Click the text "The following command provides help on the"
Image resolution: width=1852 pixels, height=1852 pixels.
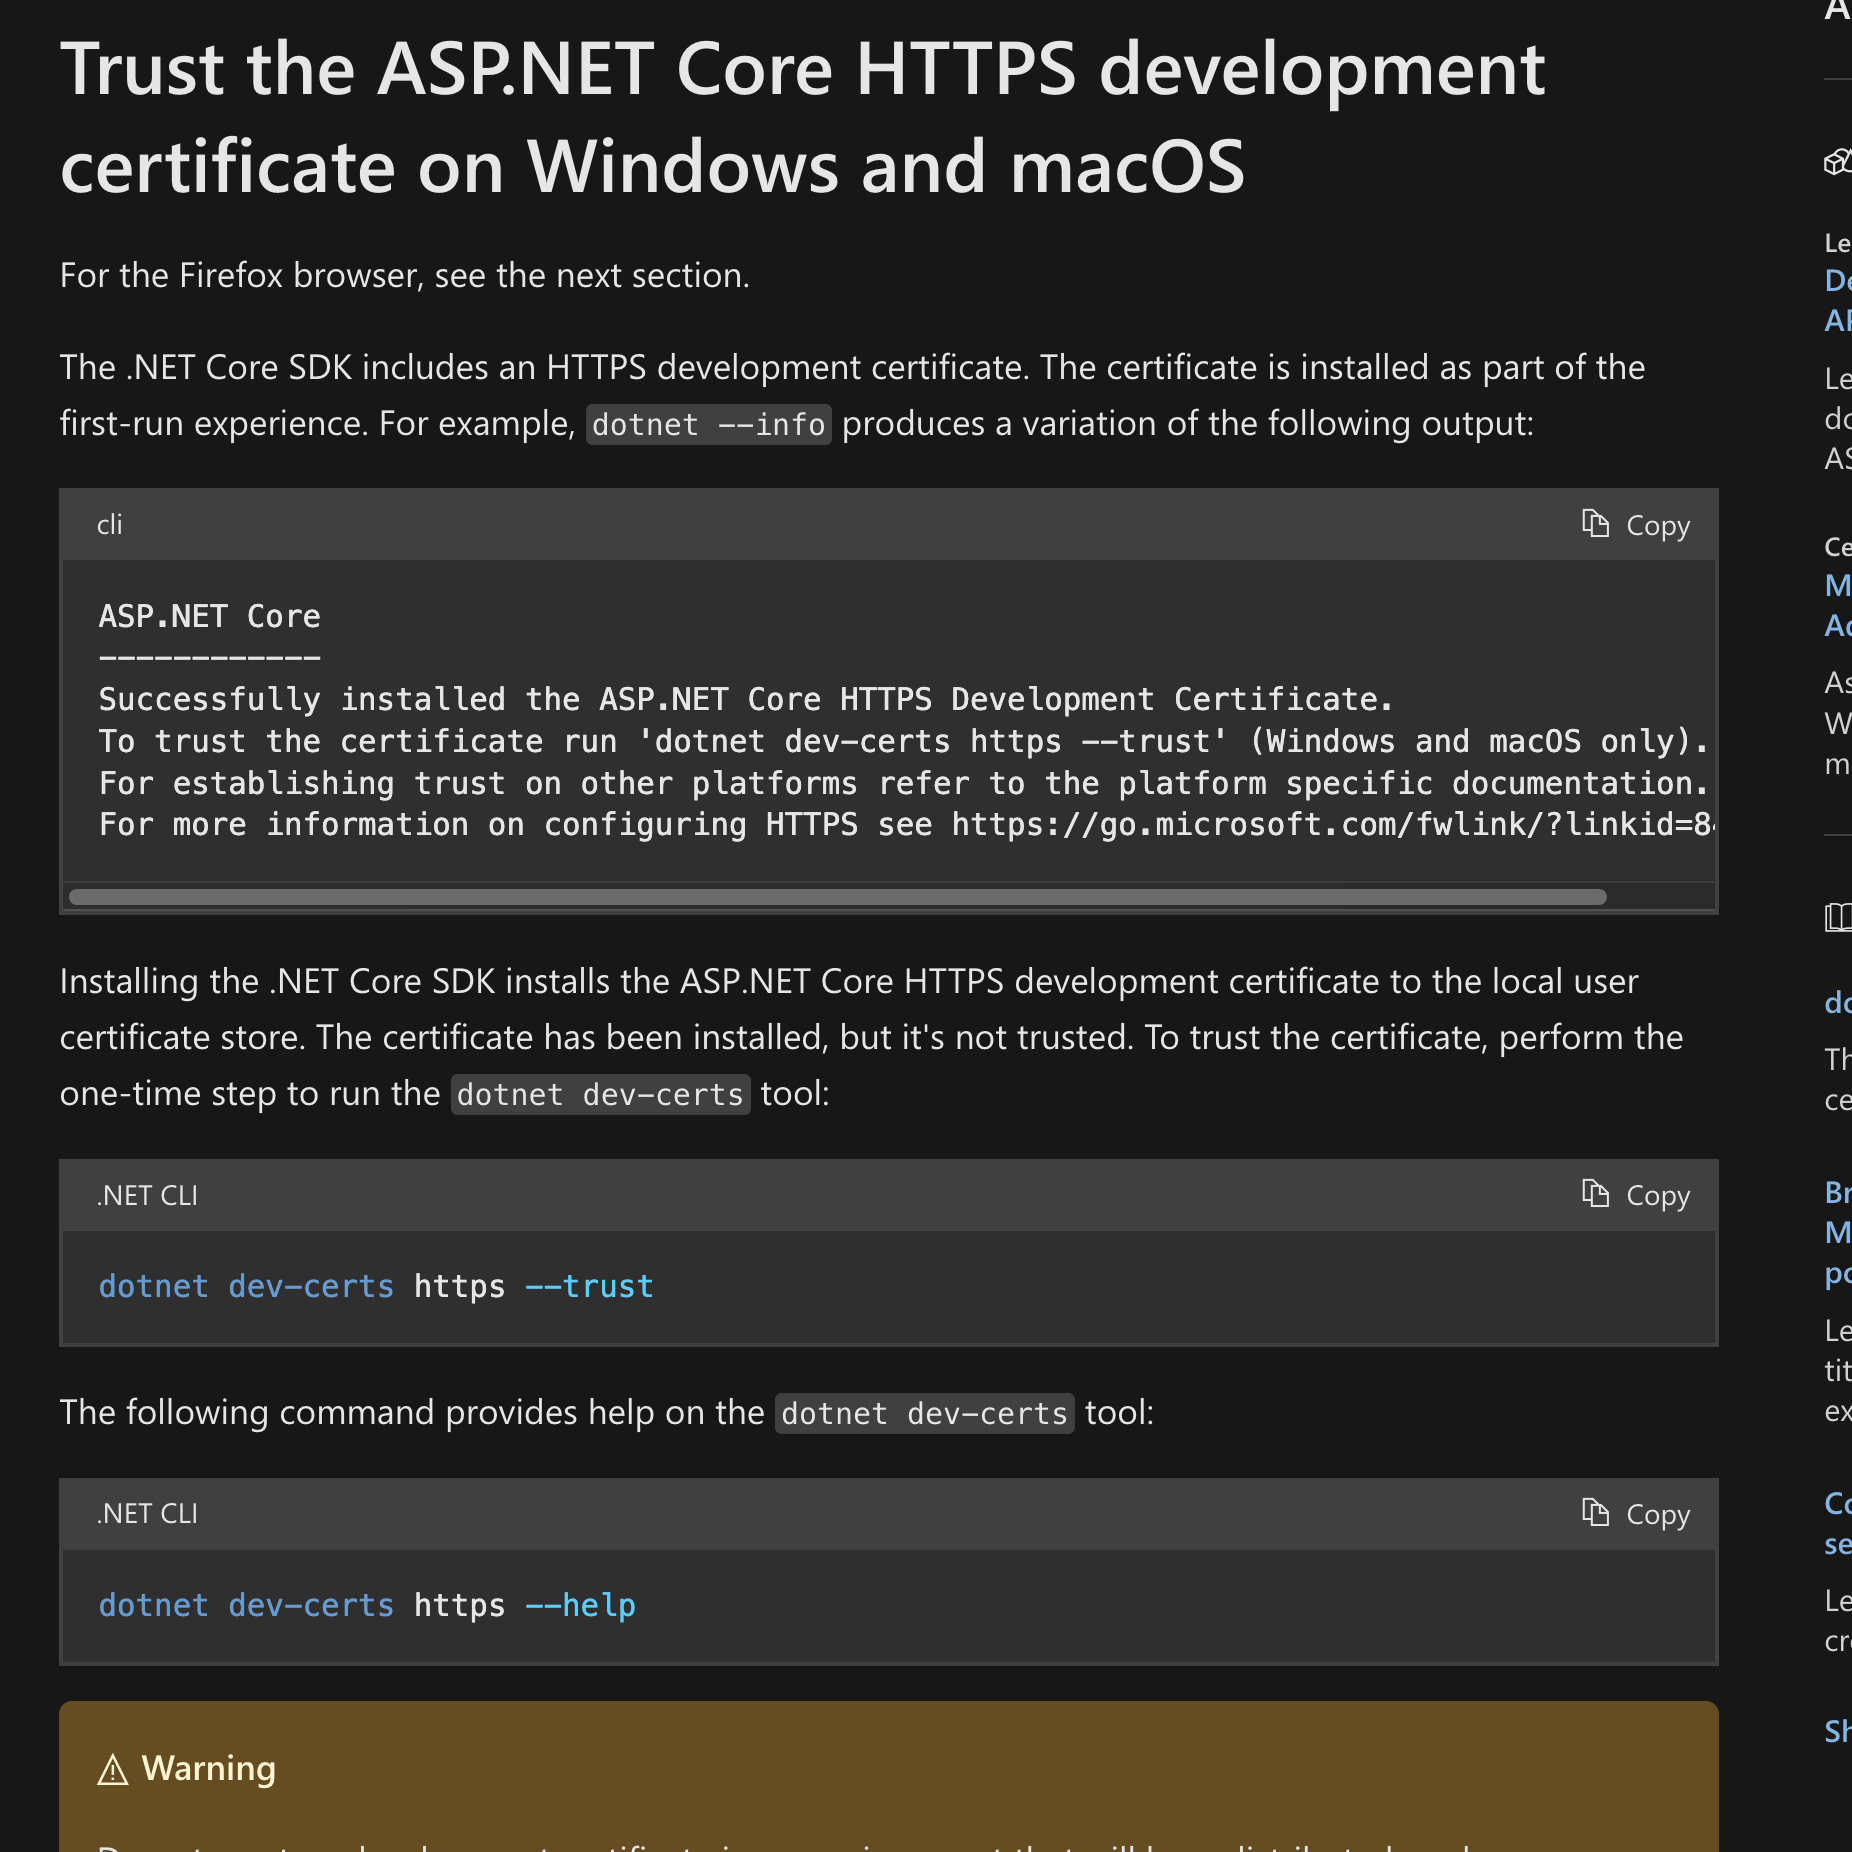pos(412,1412)
